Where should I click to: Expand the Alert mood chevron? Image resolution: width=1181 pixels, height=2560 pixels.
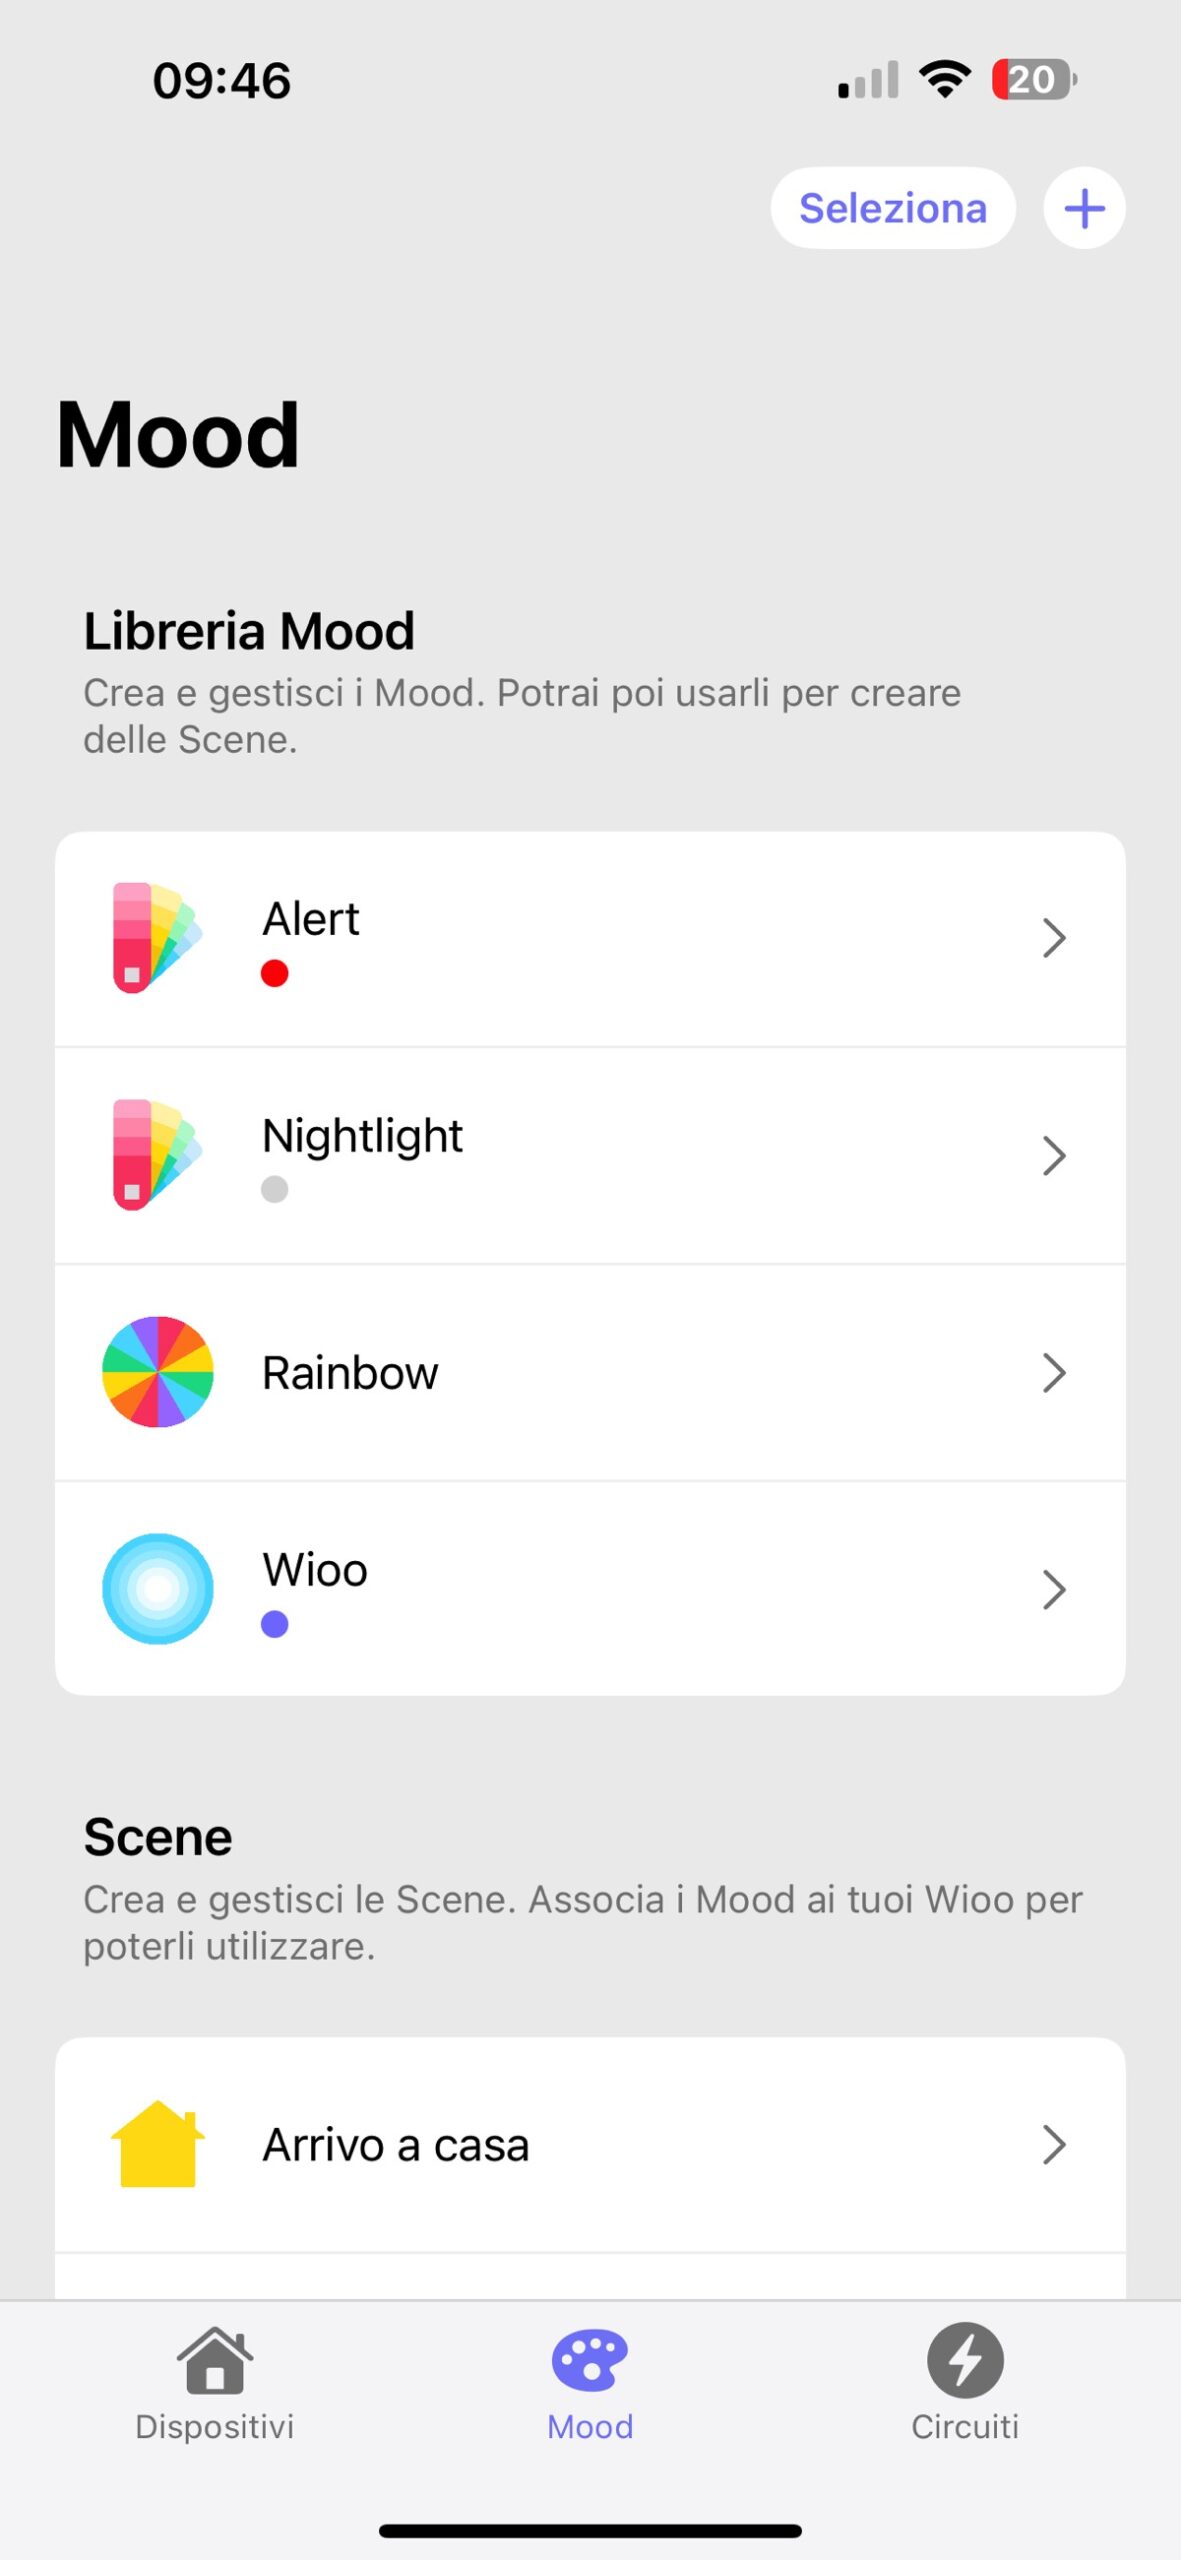(1054, 938)
